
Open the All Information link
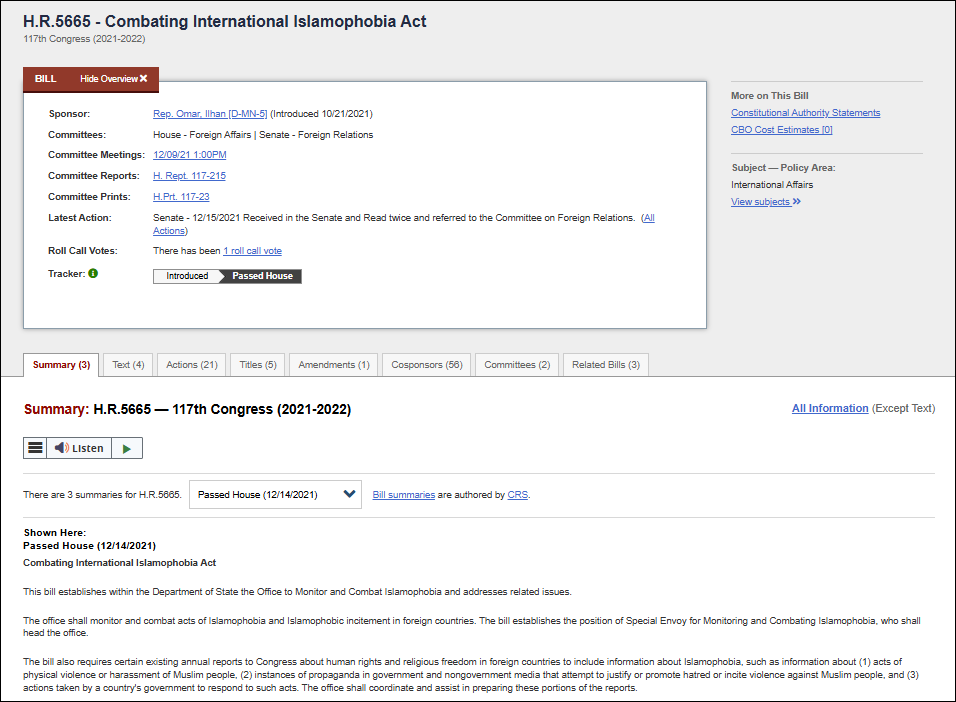coord(830,408)
